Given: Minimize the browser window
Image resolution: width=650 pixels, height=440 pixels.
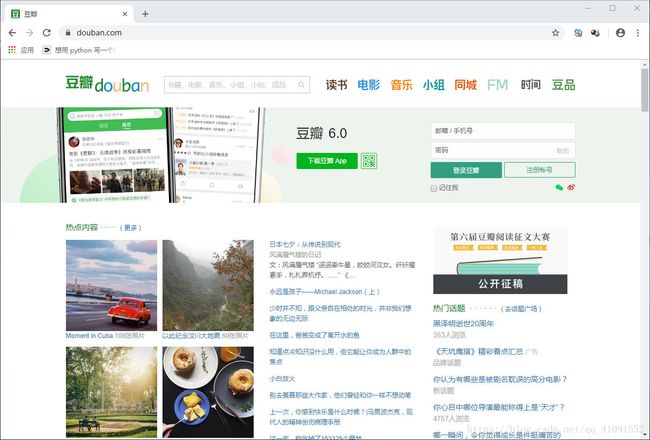Looking at the screenshot, I should (x=588, y=8).
